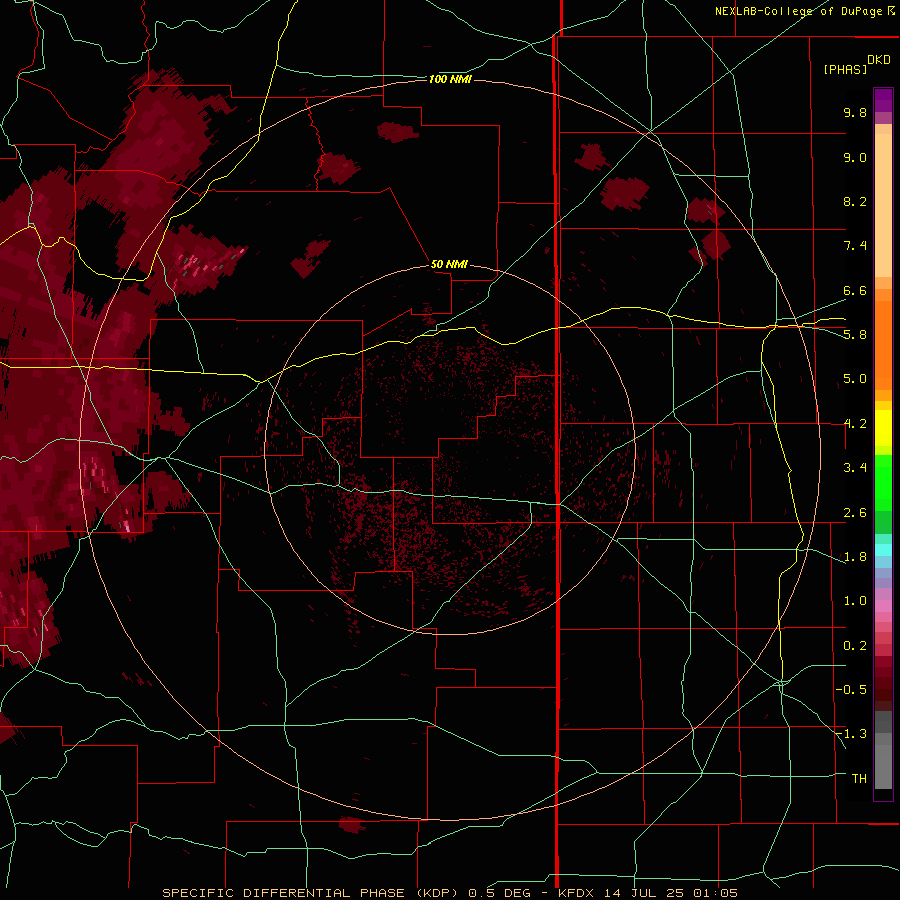Click the 5.0 color scale value

click(855, 379)
